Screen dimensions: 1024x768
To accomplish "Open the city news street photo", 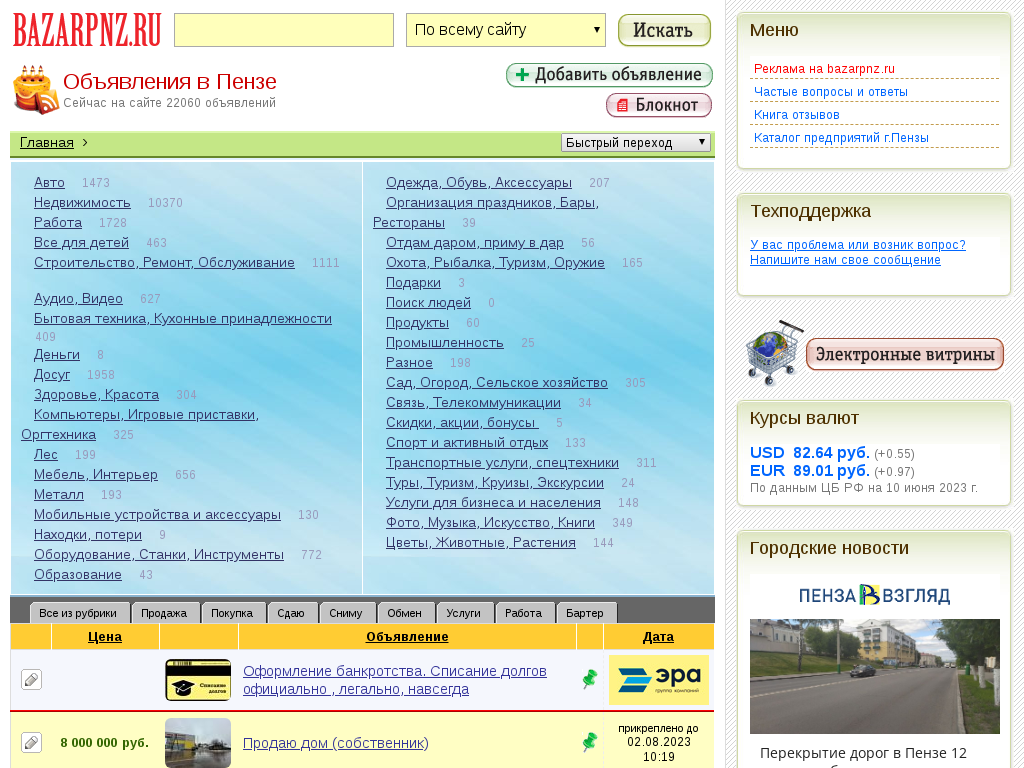I will tap(874, 677).
